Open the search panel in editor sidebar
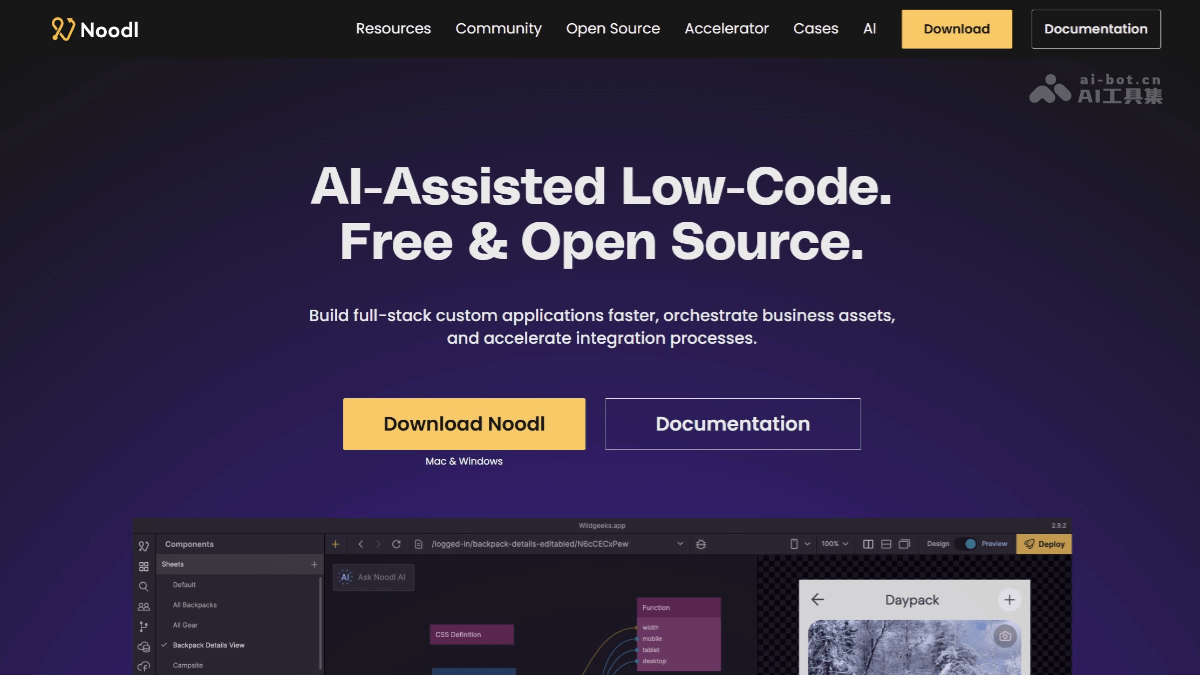Screen dimensions: 1200x675 (144, 586)
